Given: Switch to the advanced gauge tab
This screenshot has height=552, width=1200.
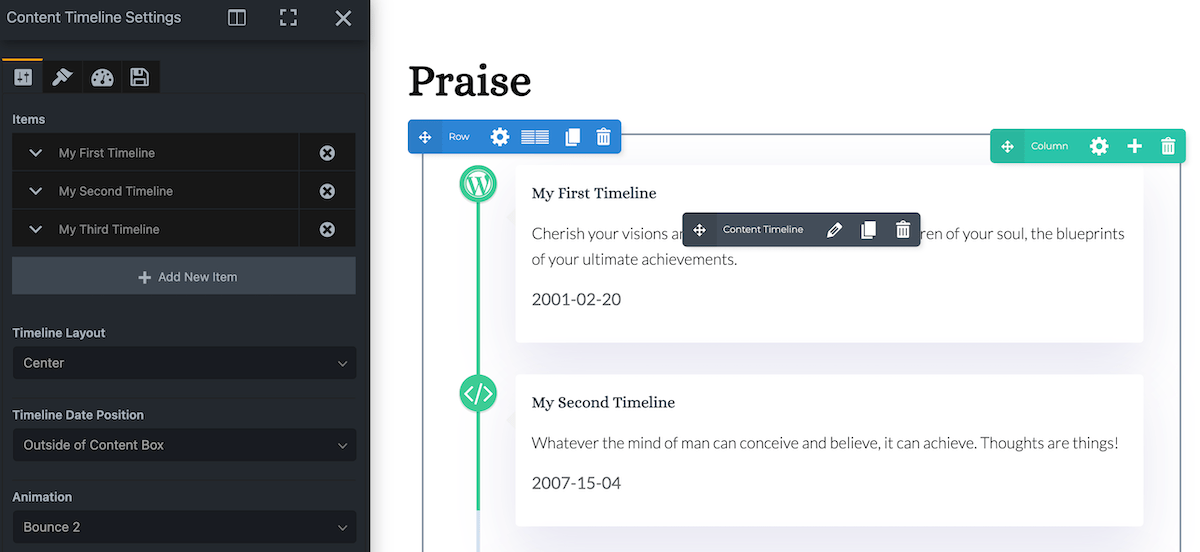Looking at the screenshot, I should [x=102, y=77].
